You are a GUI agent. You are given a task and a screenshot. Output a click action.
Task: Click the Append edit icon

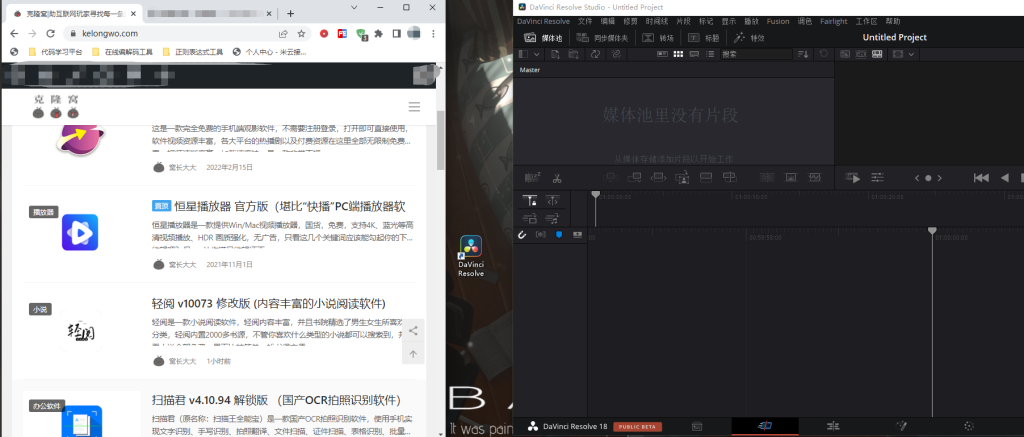click(x=635, y=178)
